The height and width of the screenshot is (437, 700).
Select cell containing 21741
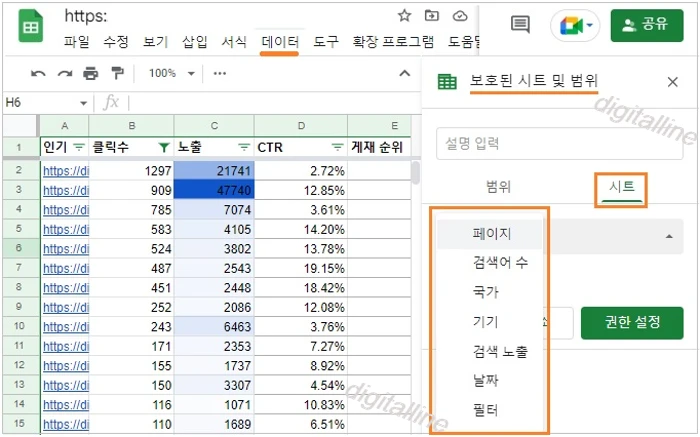pyautogui.click(x=214, y=171)
